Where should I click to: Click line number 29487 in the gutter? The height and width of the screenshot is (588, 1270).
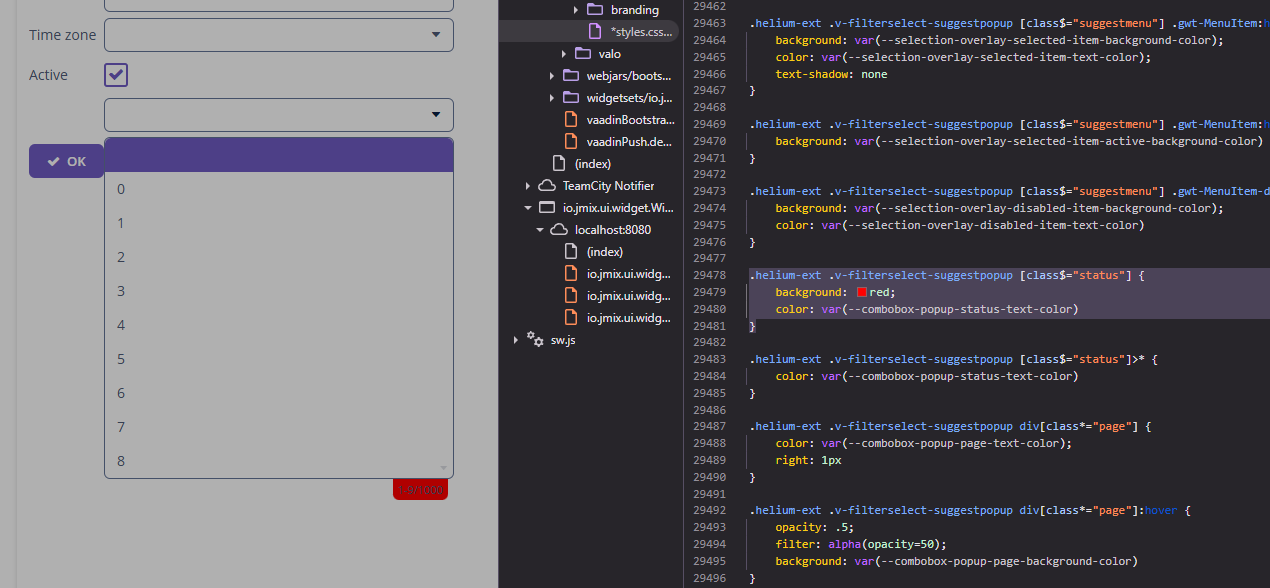point(709,426)
